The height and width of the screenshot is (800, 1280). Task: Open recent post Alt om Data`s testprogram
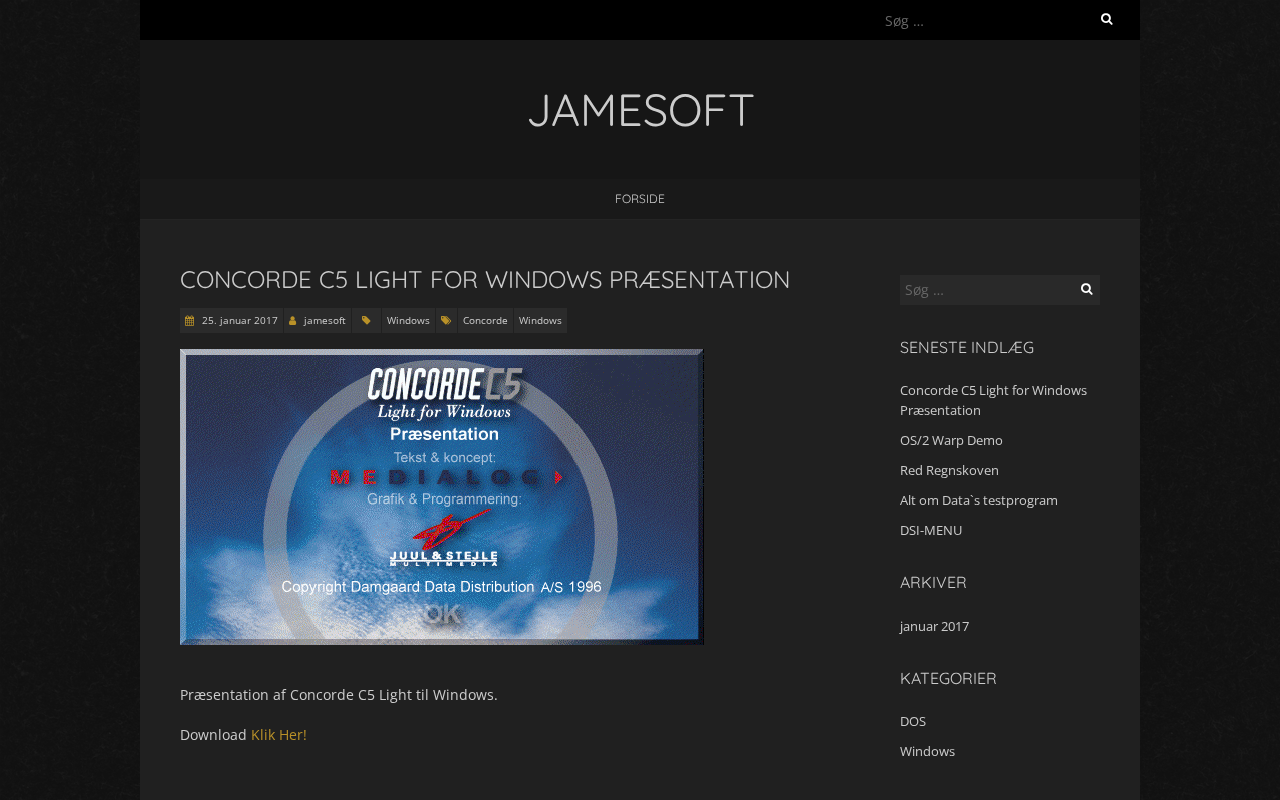(x=979, y=500)
